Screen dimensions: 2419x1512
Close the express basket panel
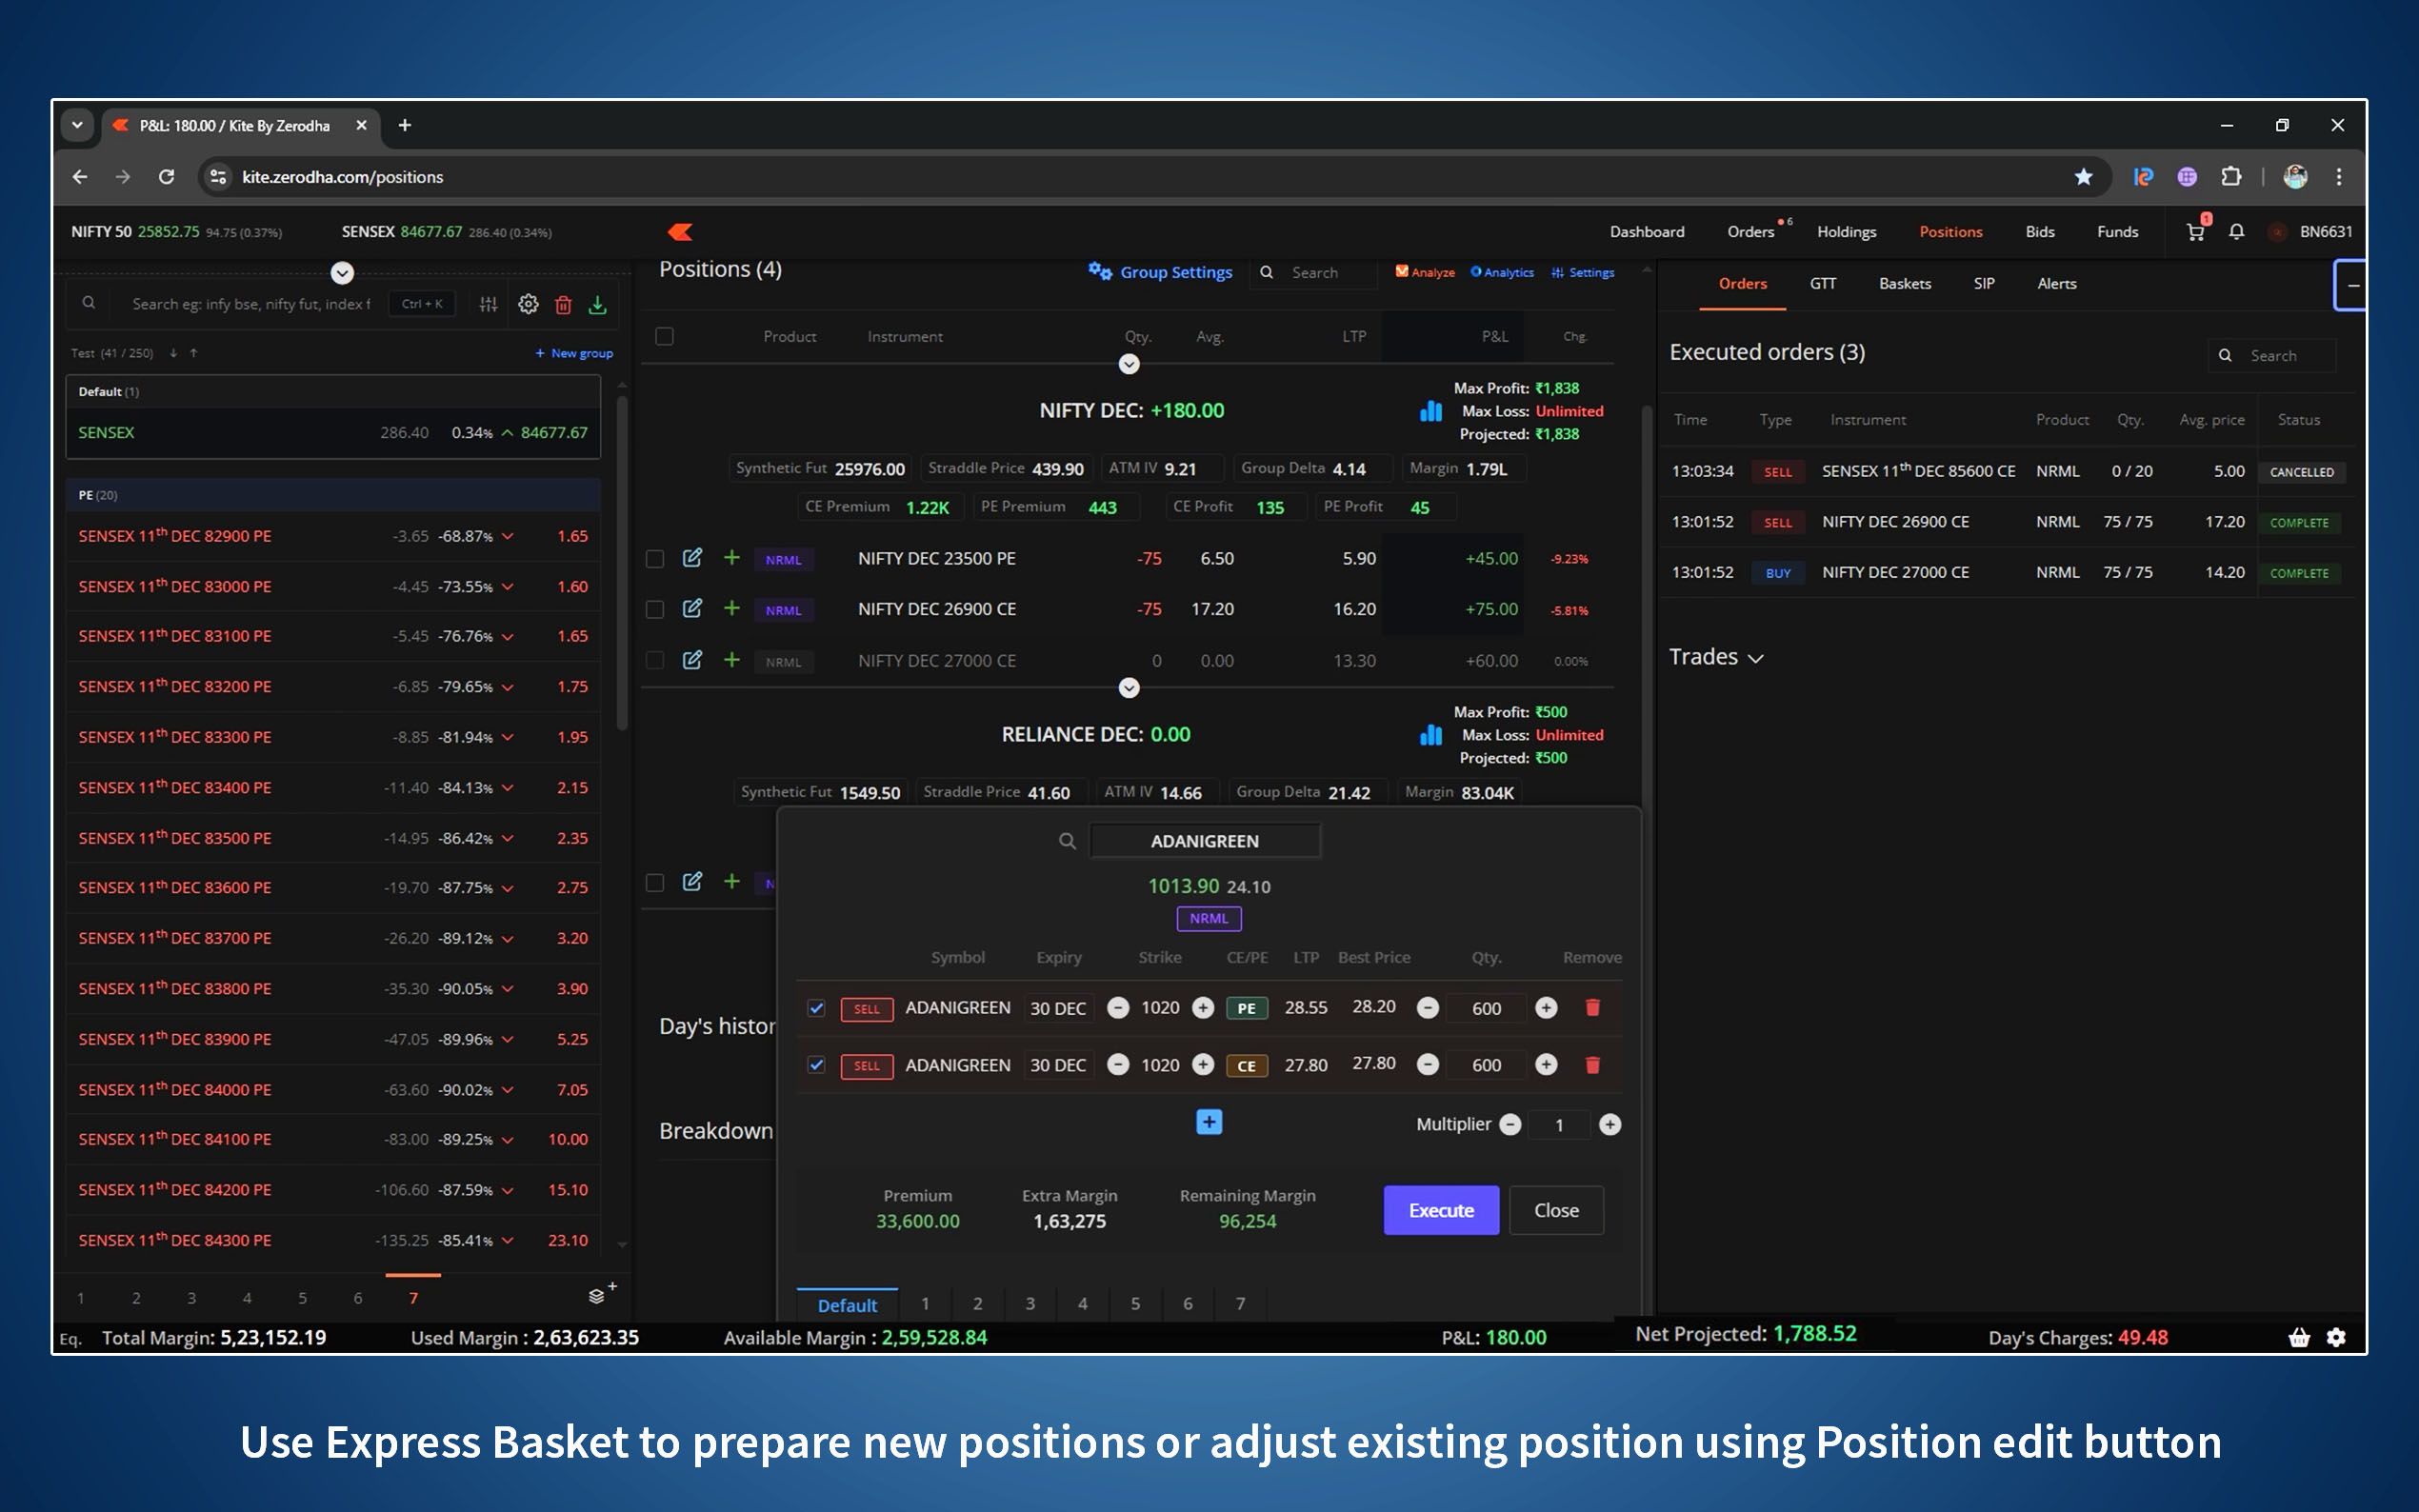(1556, 1210)
